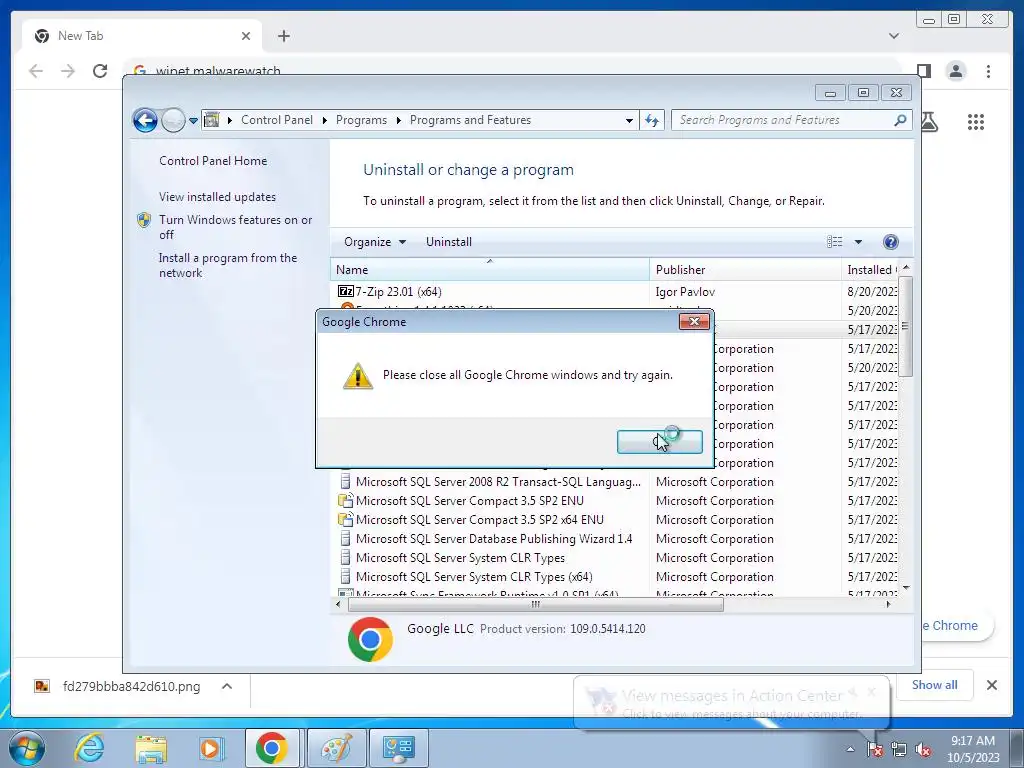Click Programs and Features breadcrumb

coord(470,120)
